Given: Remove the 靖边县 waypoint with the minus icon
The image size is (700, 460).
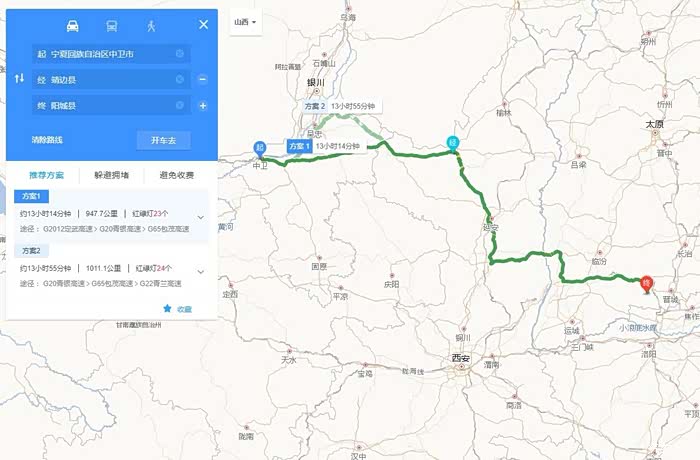Looking at the screenshot, I should coord(203,79).
